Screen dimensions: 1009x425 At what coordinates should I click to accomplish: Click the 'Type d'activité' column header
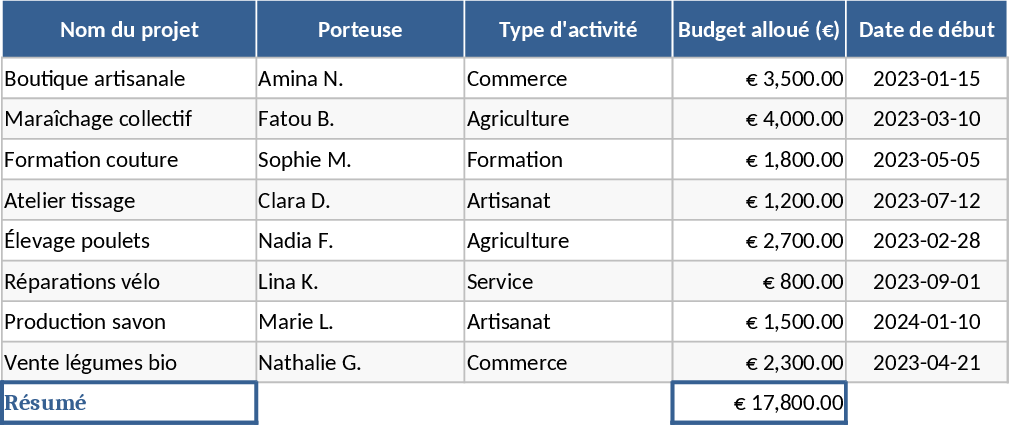point(567,29)
